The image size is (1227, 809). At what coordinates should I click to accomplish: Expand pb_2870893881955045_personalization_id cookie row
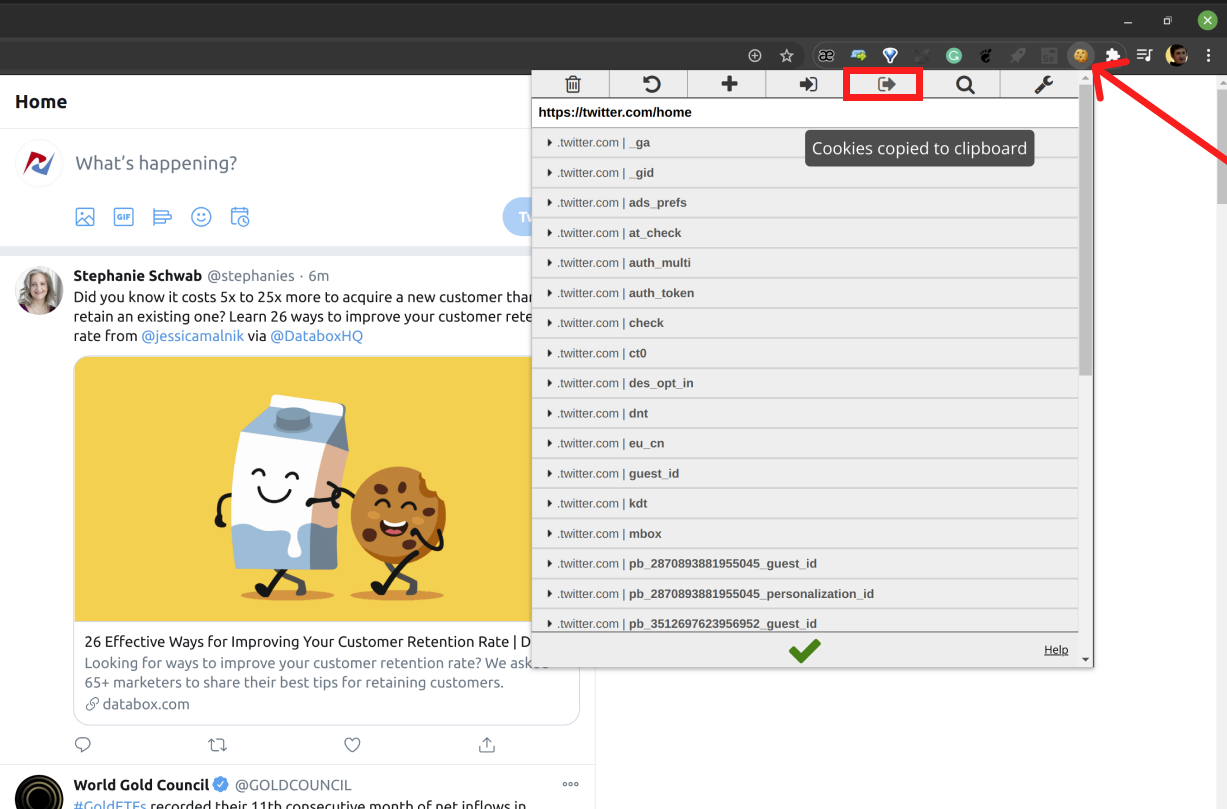[806, 593]
